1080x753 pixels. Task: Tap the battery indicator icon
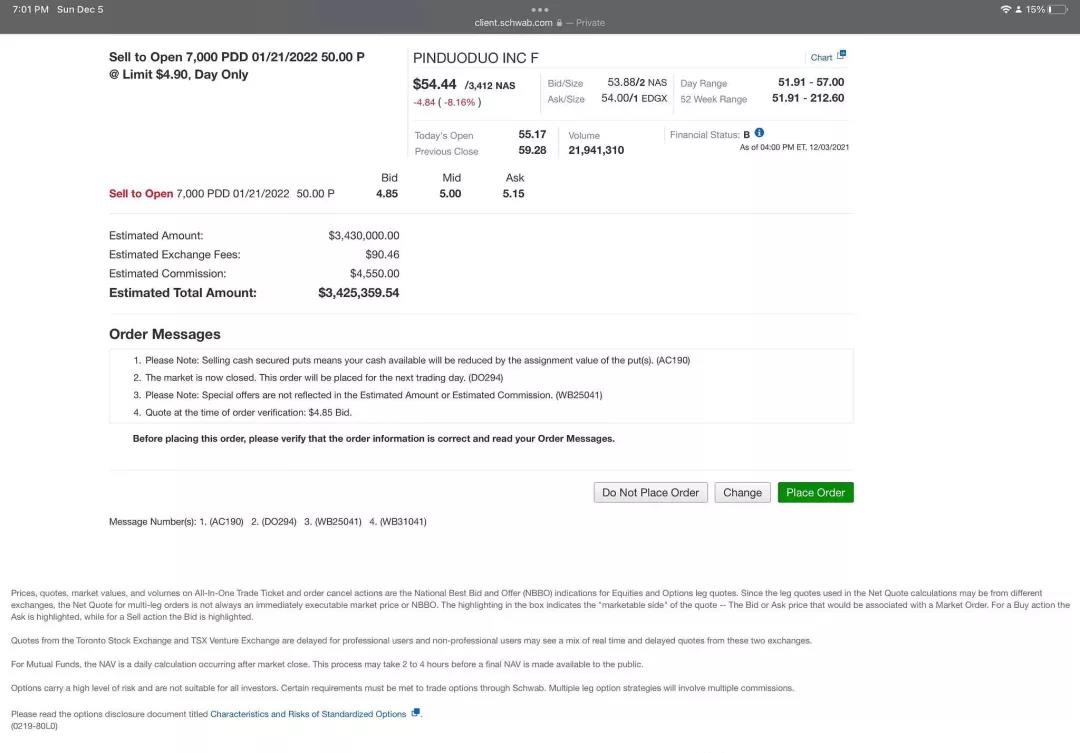click(x=1057, y=10)
